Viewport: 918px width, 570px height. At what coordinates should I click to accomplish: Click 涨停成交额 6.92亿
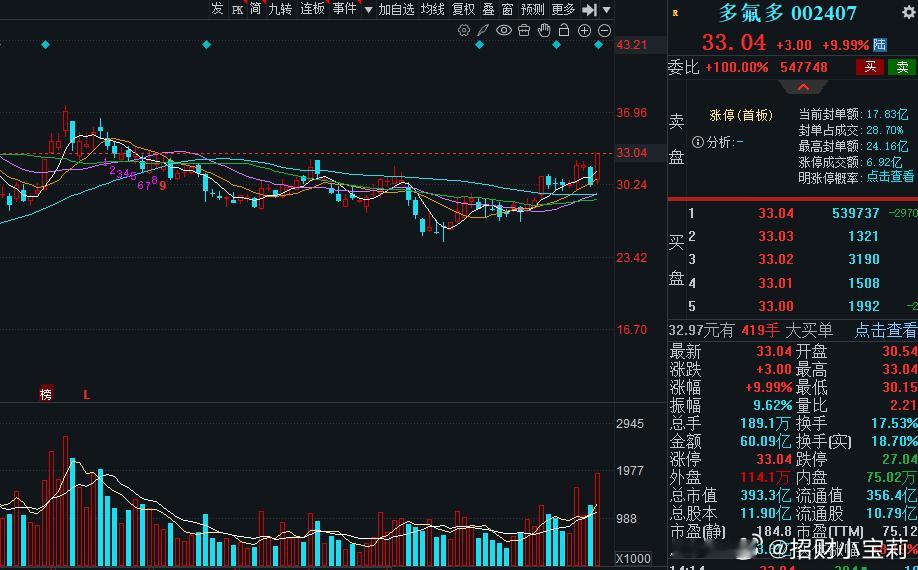pos(851,162)
